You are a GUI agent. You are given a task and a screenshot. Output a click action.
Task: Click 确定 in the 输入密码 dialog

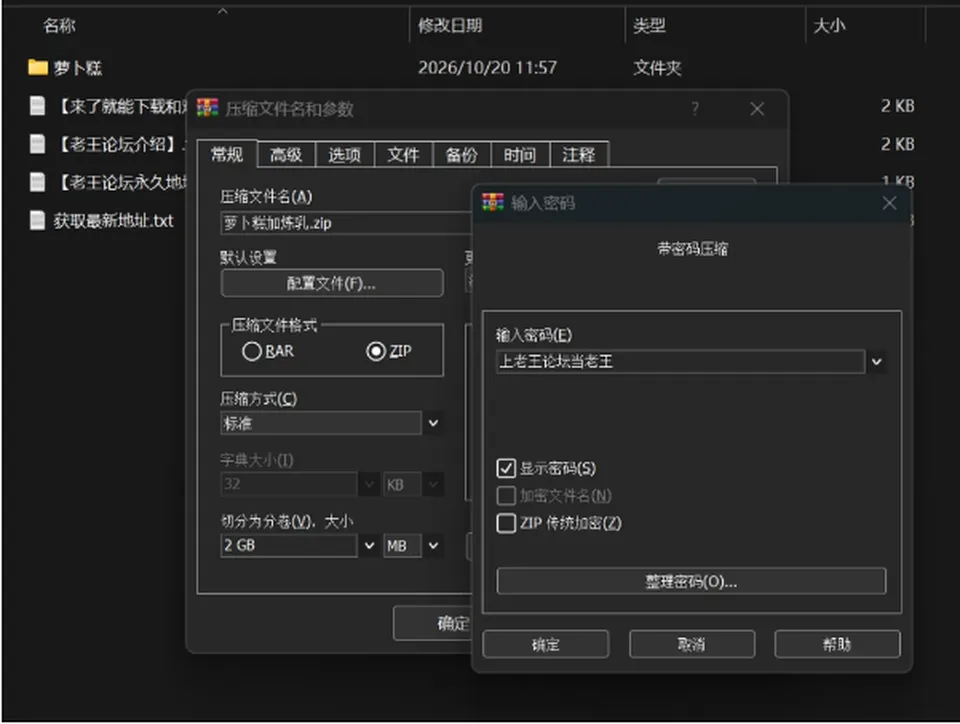click(546, 644)
